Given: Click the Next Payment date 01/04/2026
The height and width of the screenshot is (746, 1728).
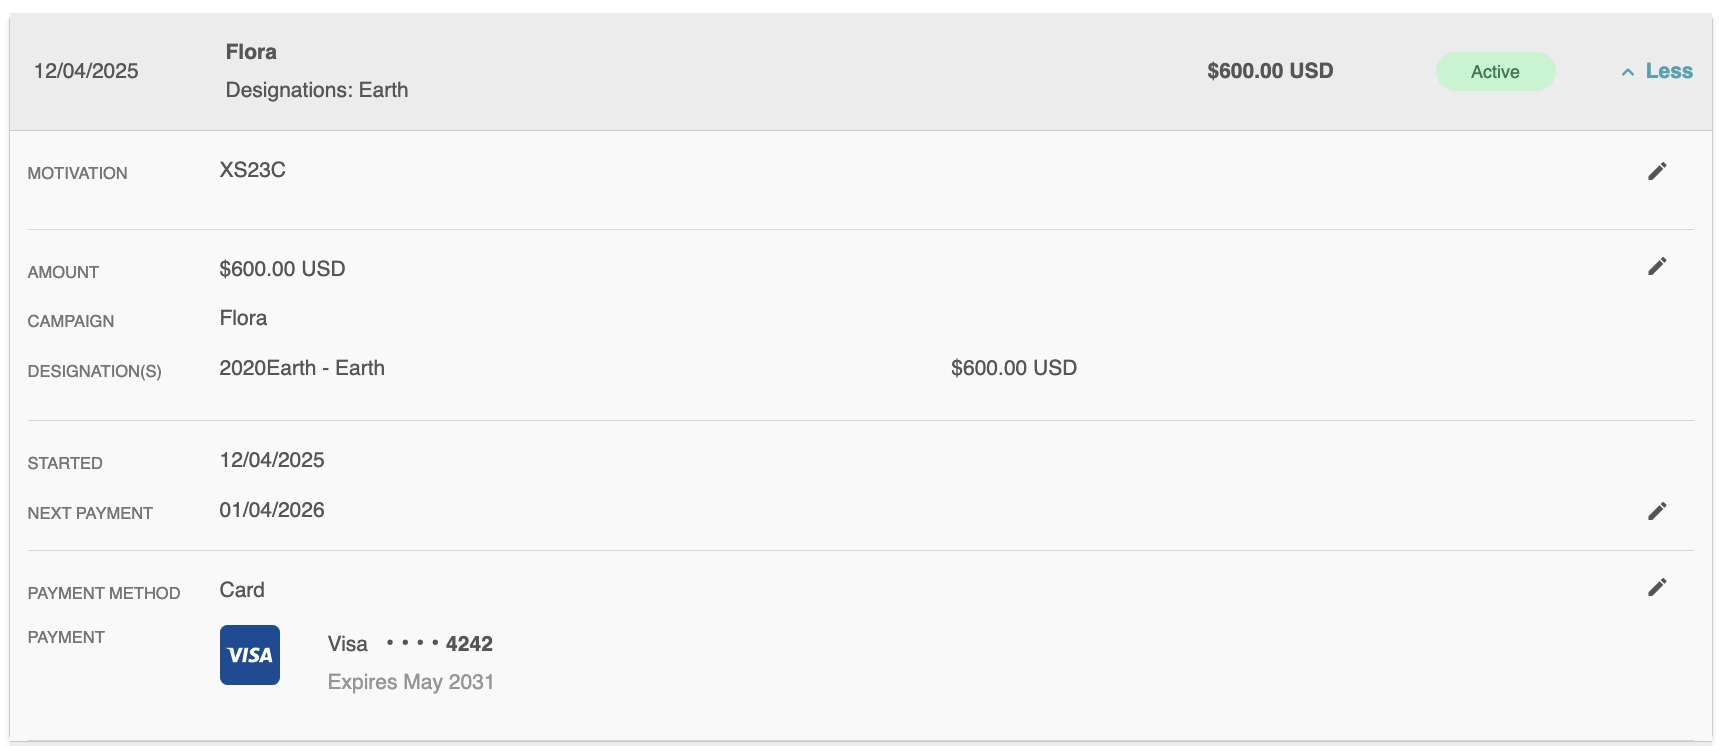Looking at the screenshot, I should (272, 510).
